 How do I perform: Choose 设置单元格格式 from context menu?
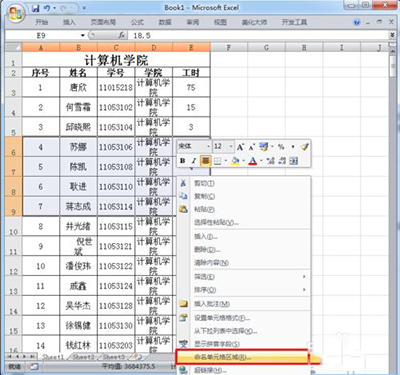click(243, 318)
